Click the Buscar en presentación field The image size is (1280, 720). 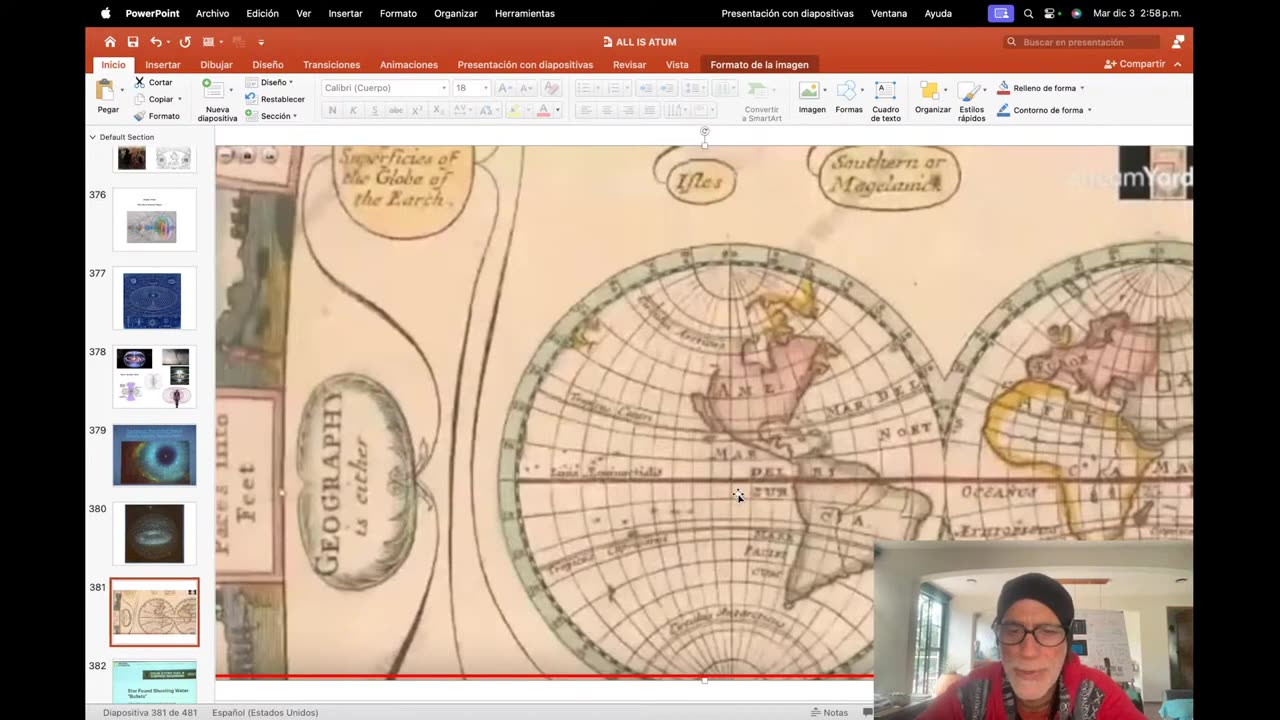[1082, 42]
